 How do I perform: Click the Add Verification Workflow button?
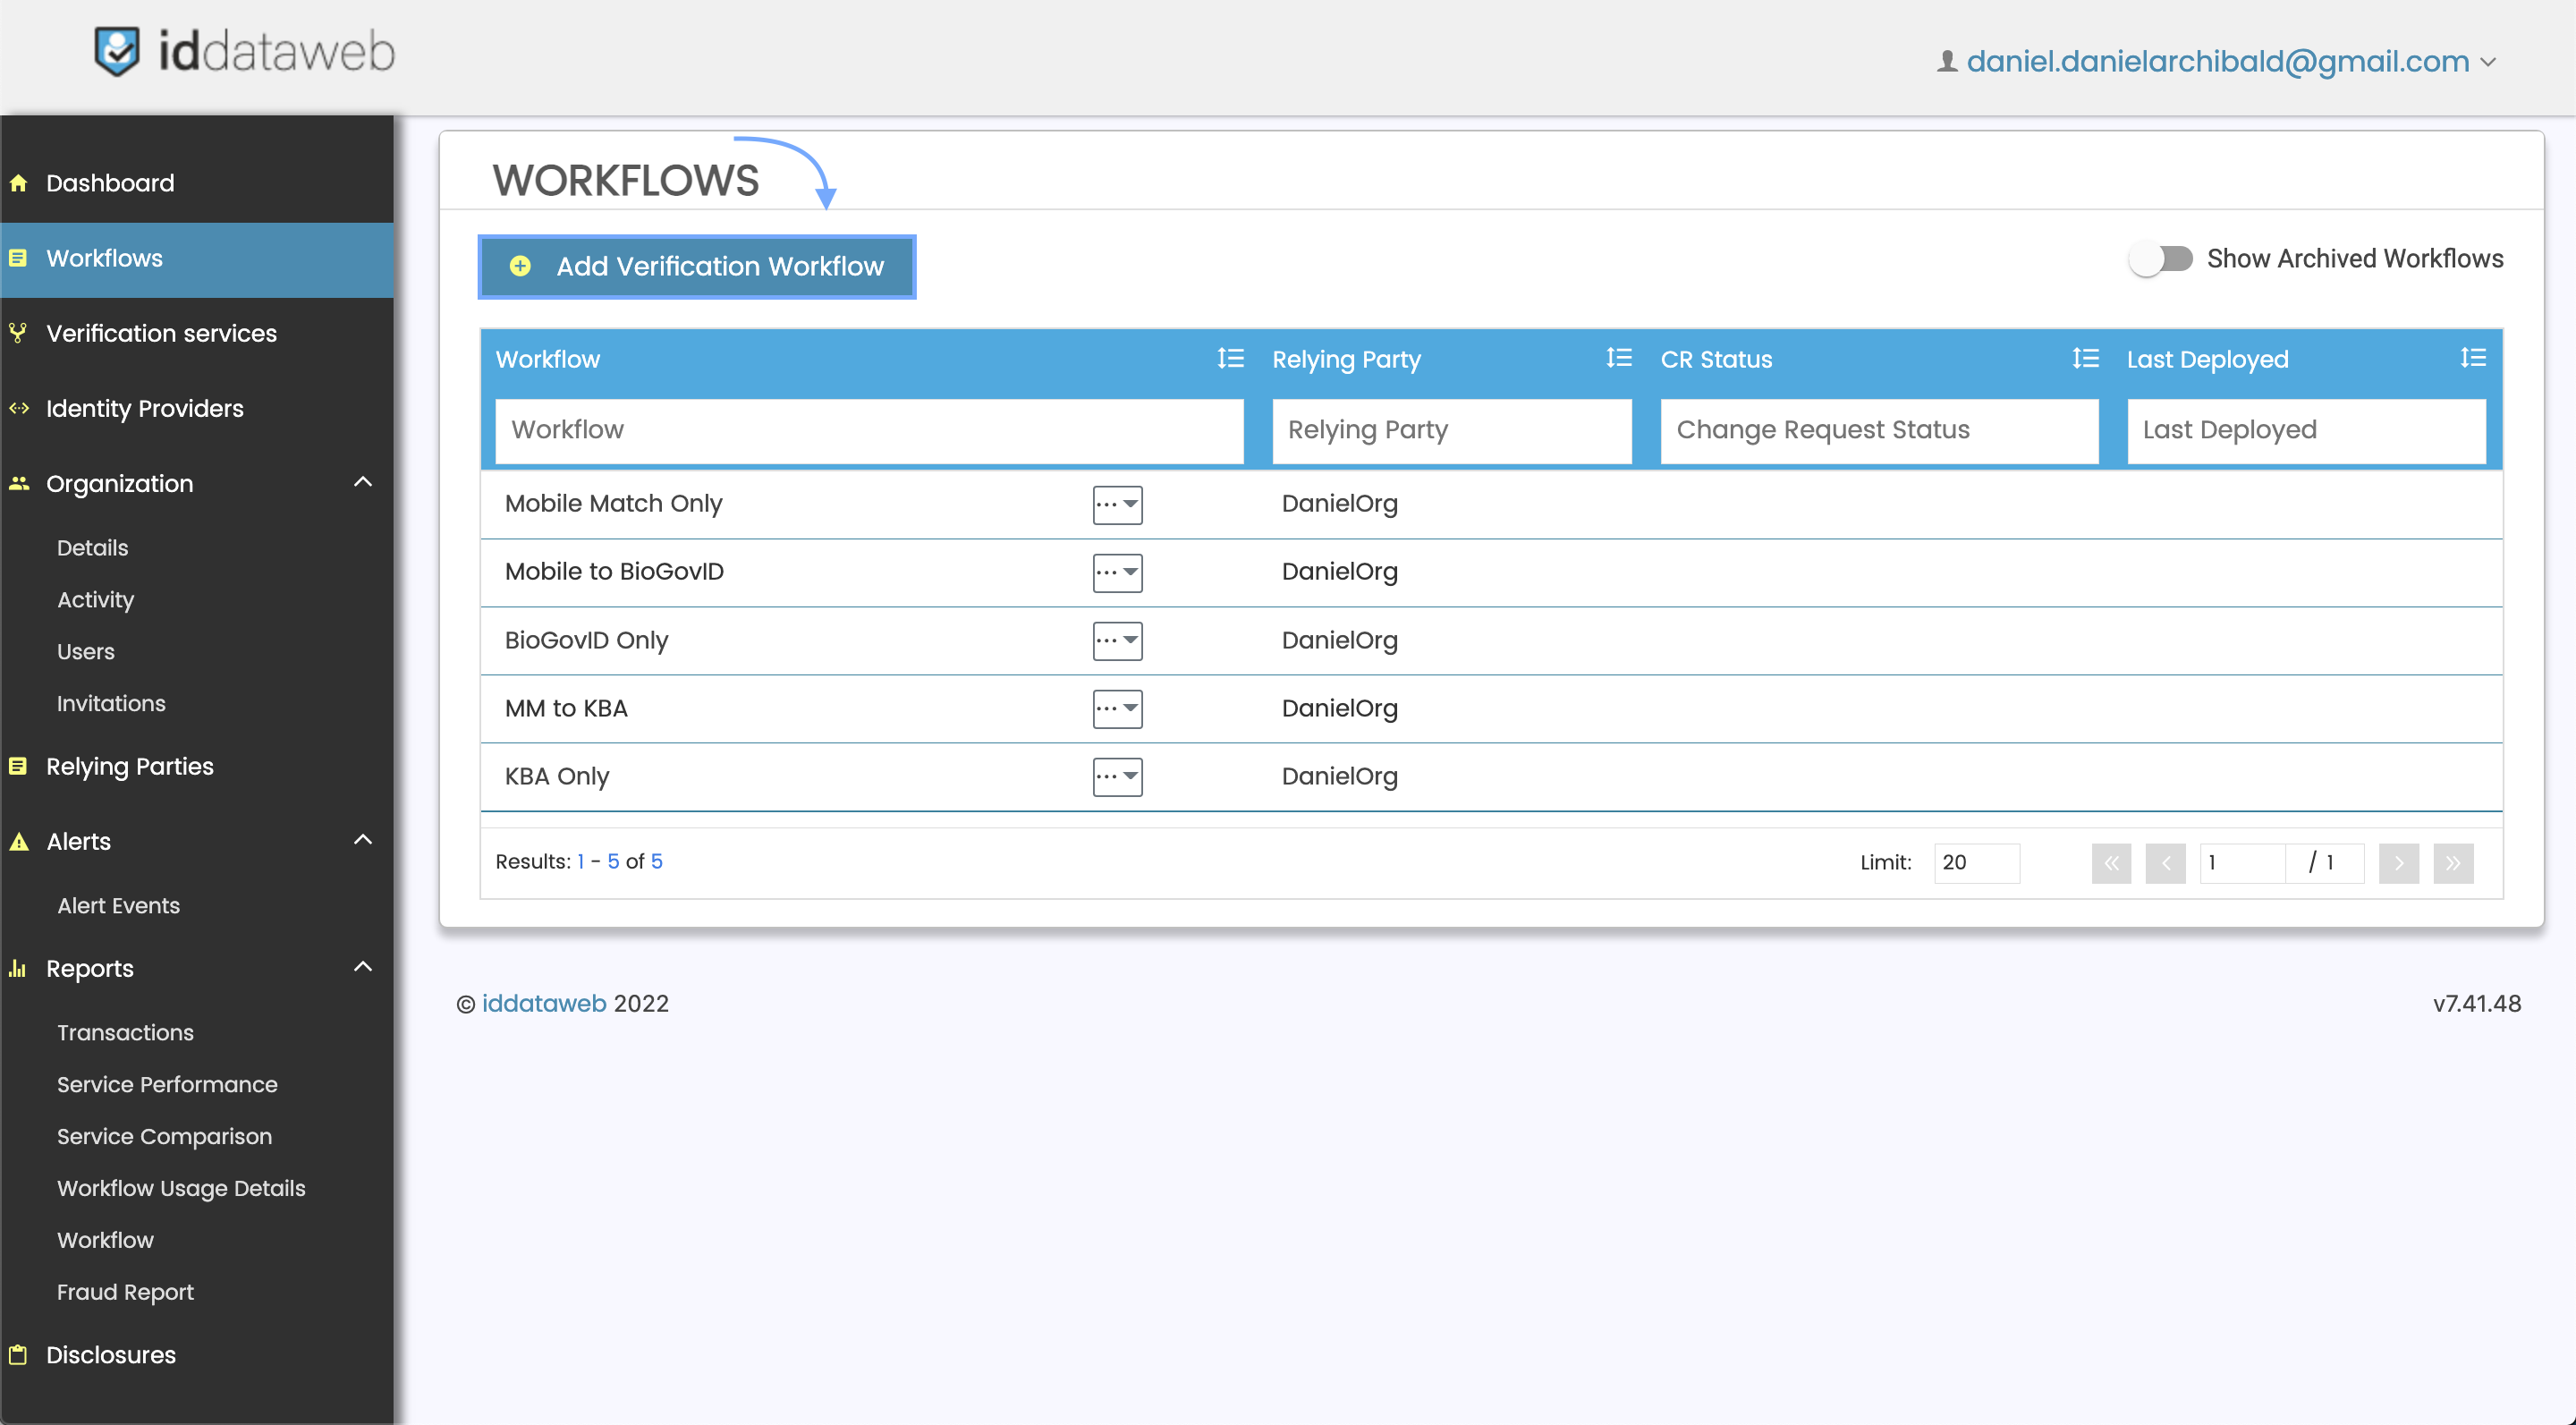tap(697, 266)
